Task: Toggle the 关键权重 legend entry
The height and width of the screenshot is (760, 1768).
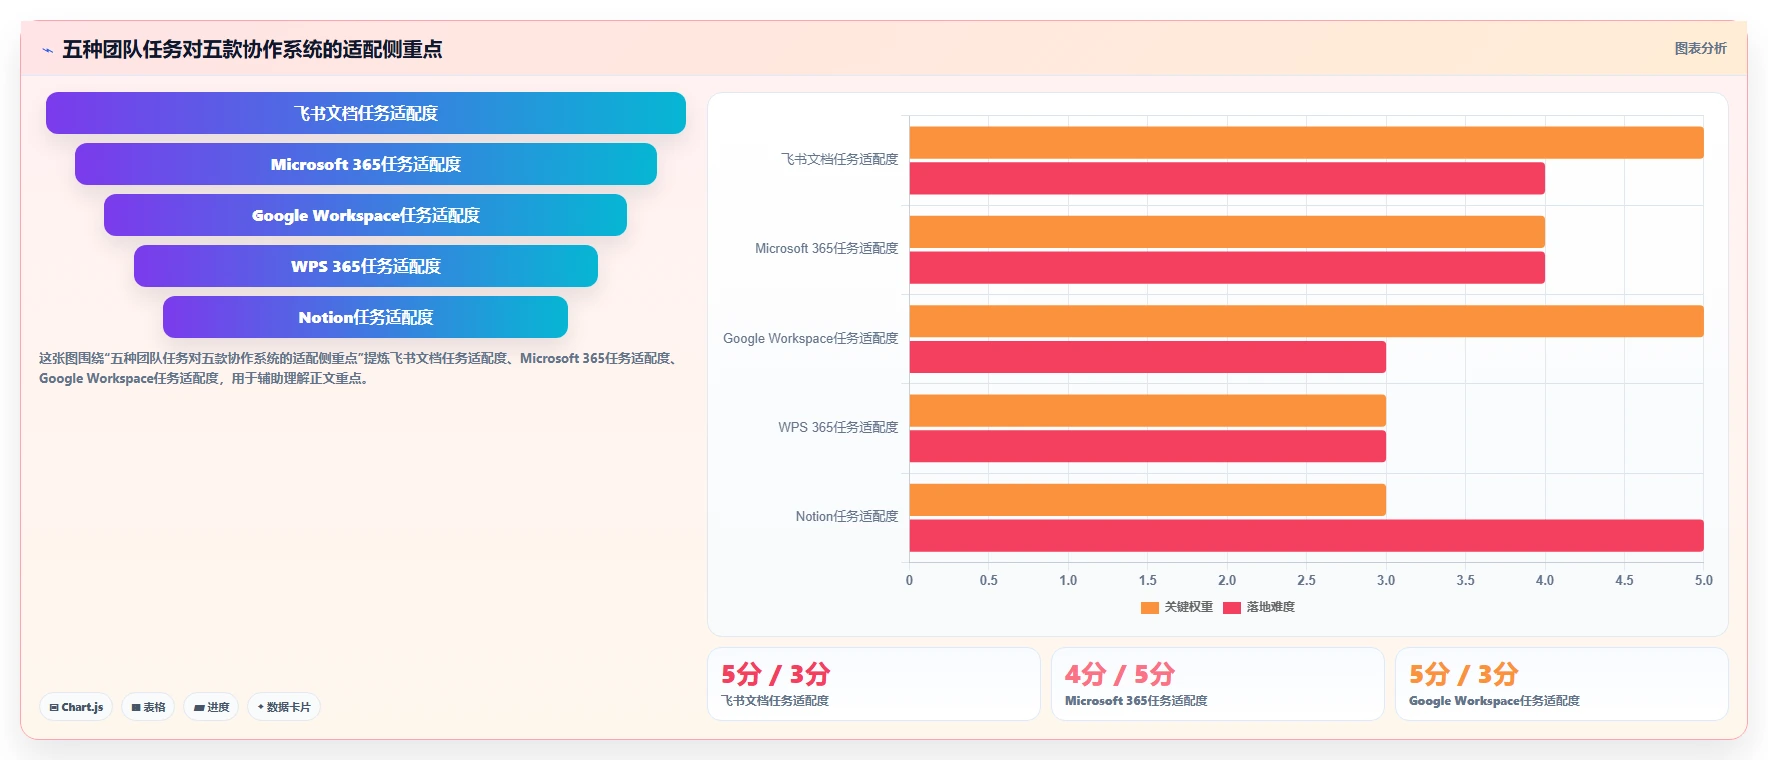Action: (x=1177, y=607)
